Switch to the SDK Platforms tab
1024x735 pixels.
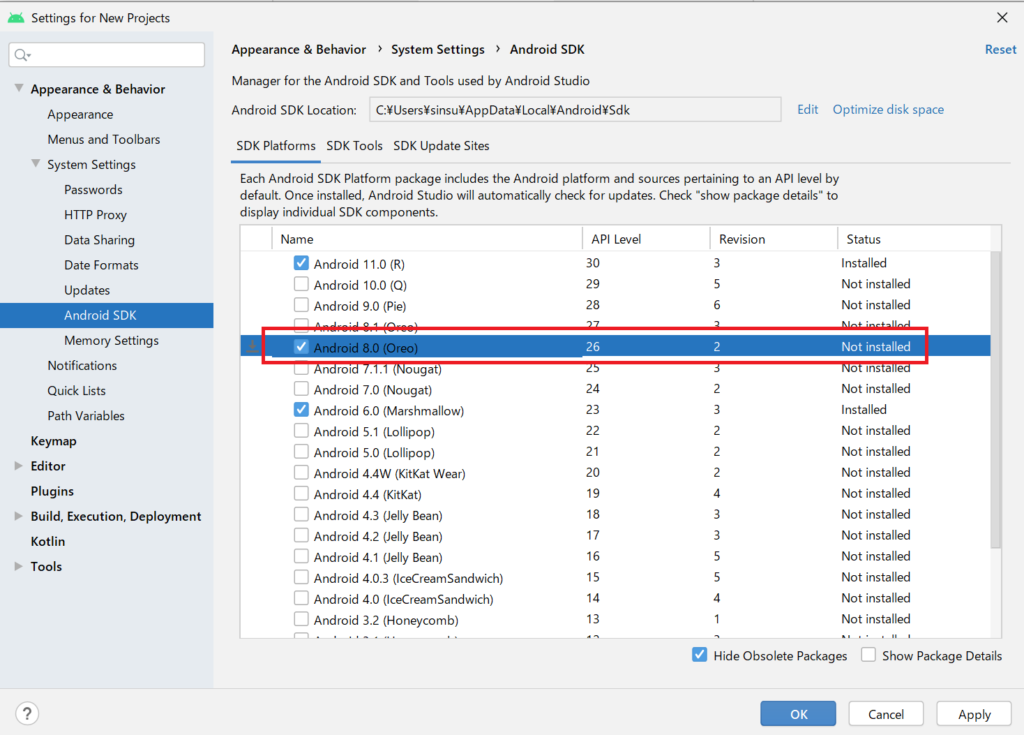[276, 146]
